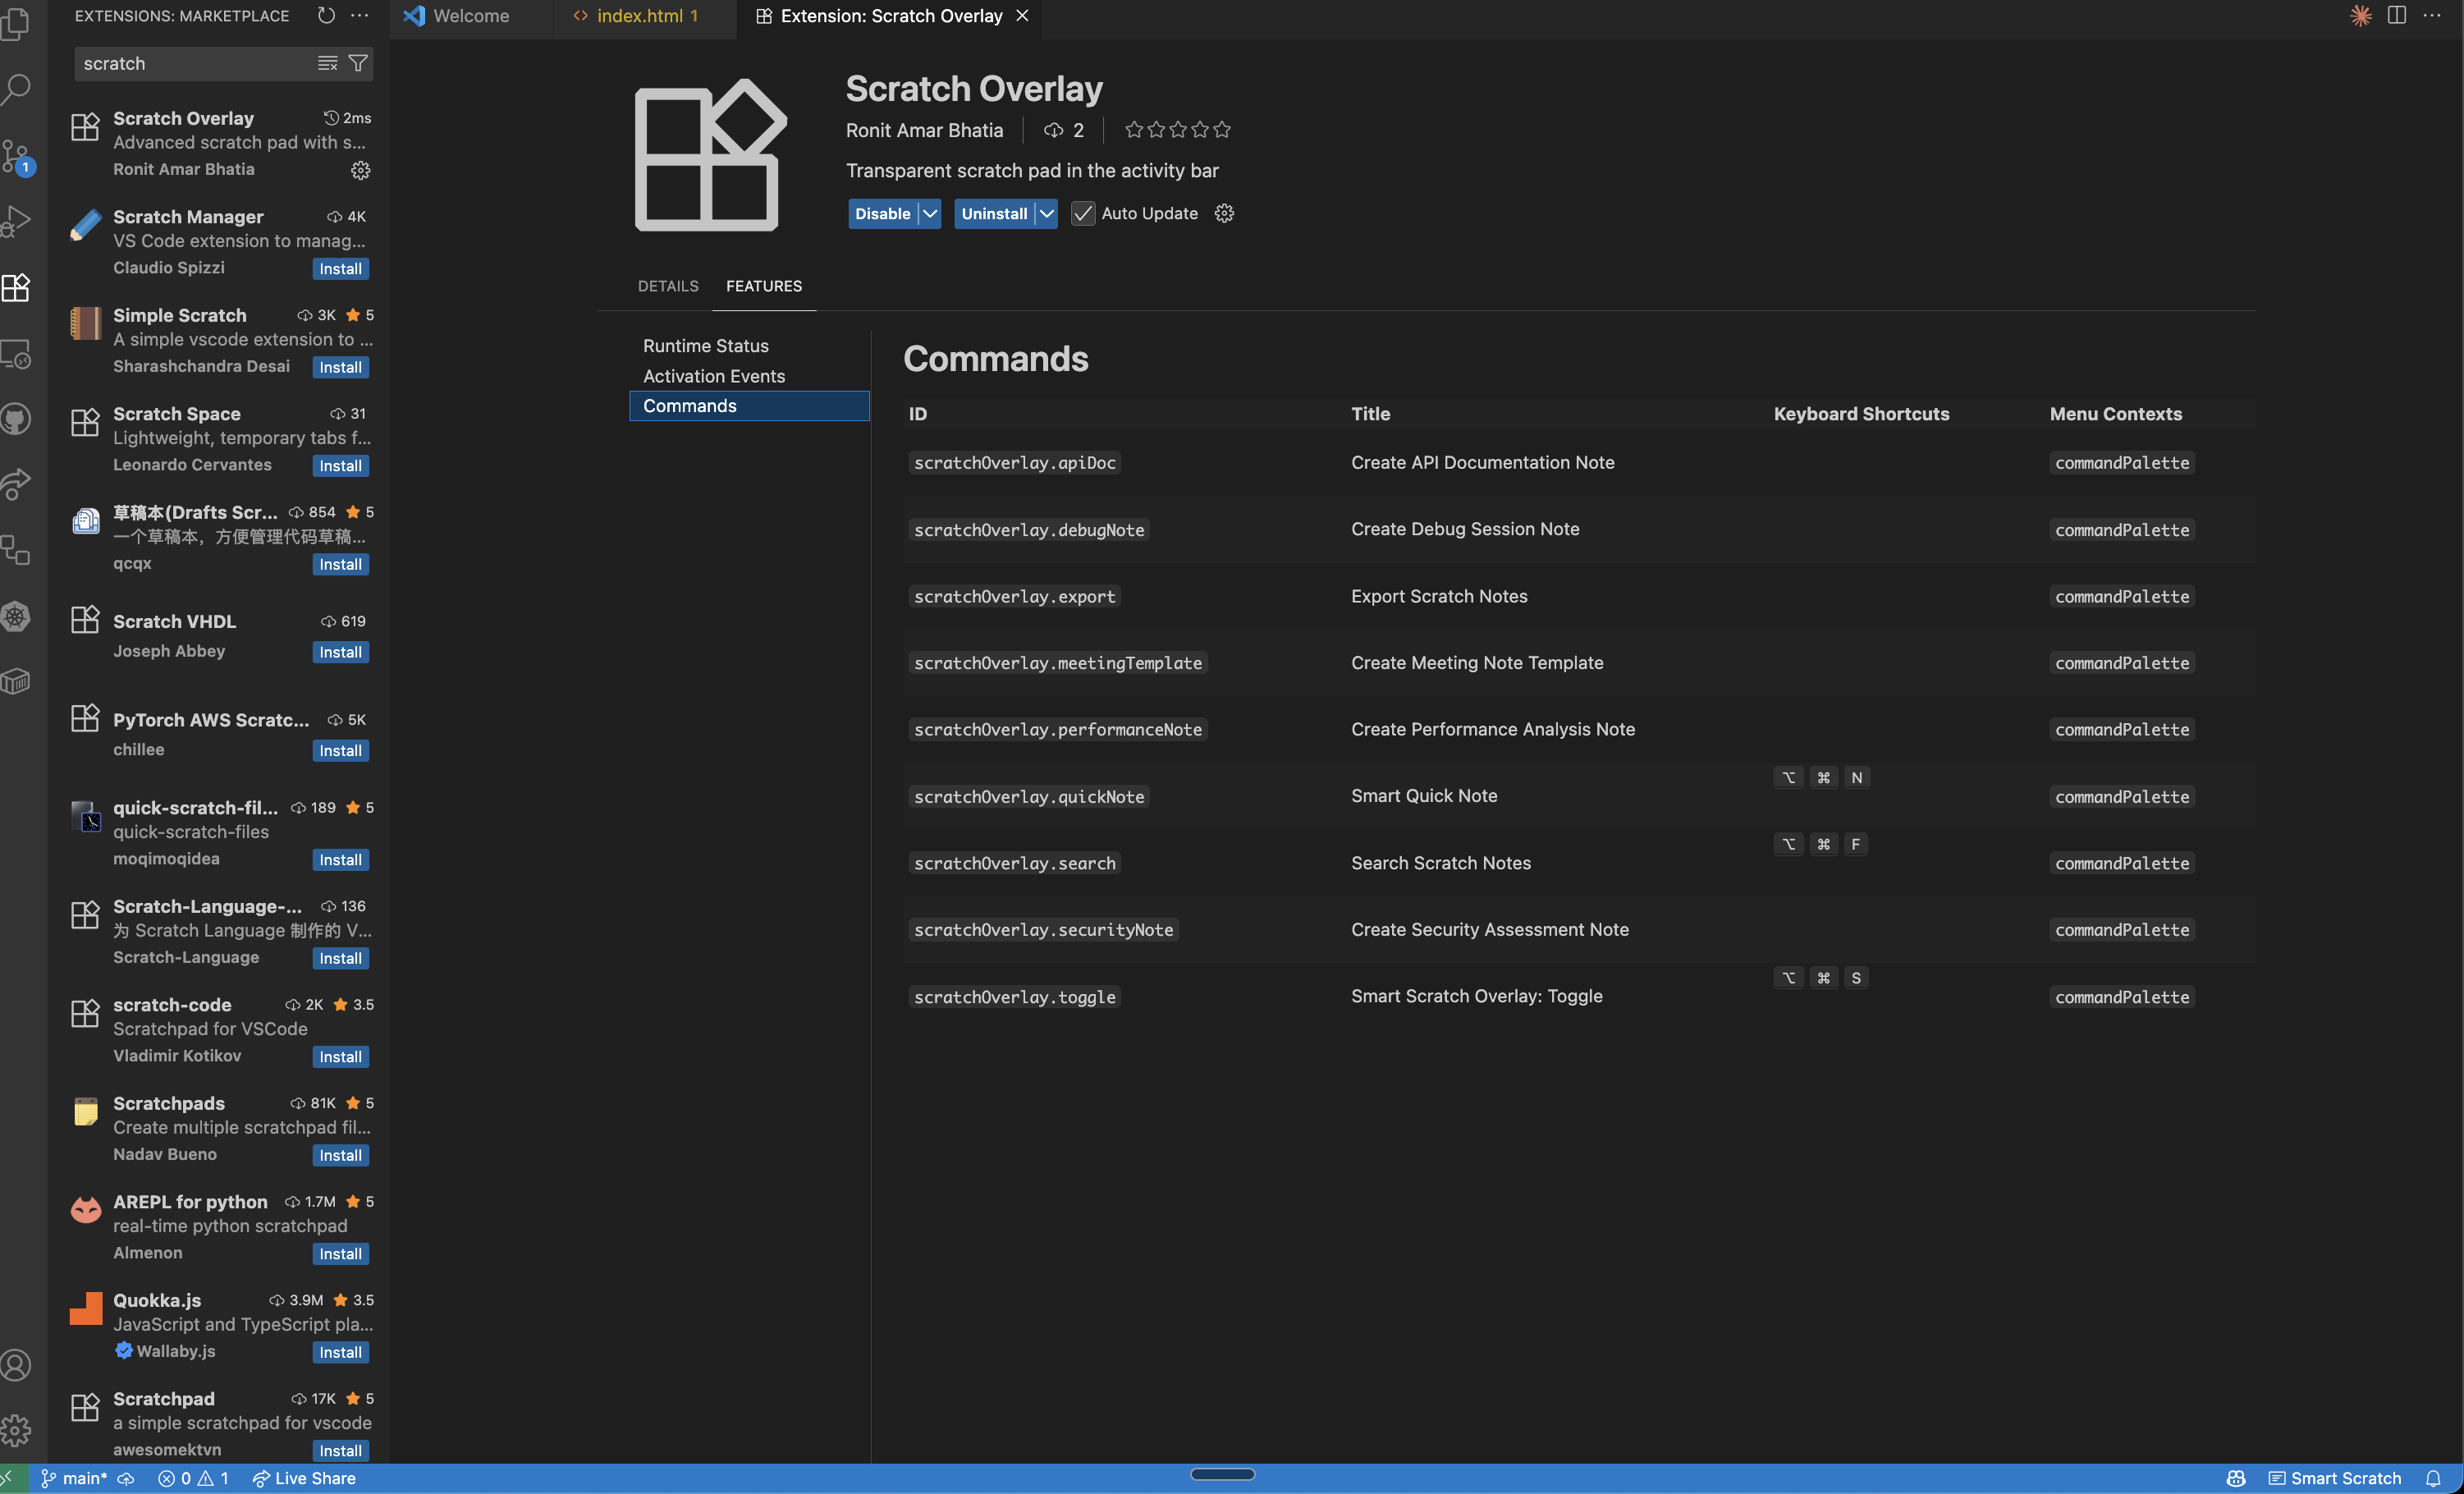
Task: Open manage gear for Scratch Overlay list item
Action: 360,170
